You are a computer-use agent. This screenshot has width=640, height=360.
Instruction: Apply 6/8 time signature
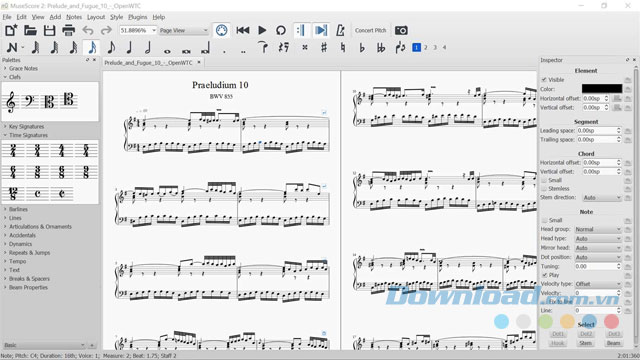tap(61, 172)
